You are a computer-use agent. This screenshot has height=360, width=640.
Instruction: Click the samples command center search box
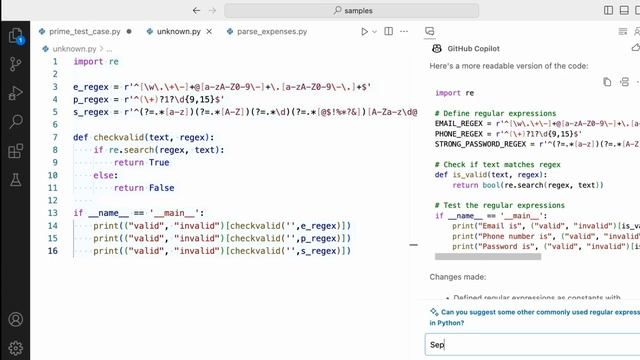(x=351, y=11)
